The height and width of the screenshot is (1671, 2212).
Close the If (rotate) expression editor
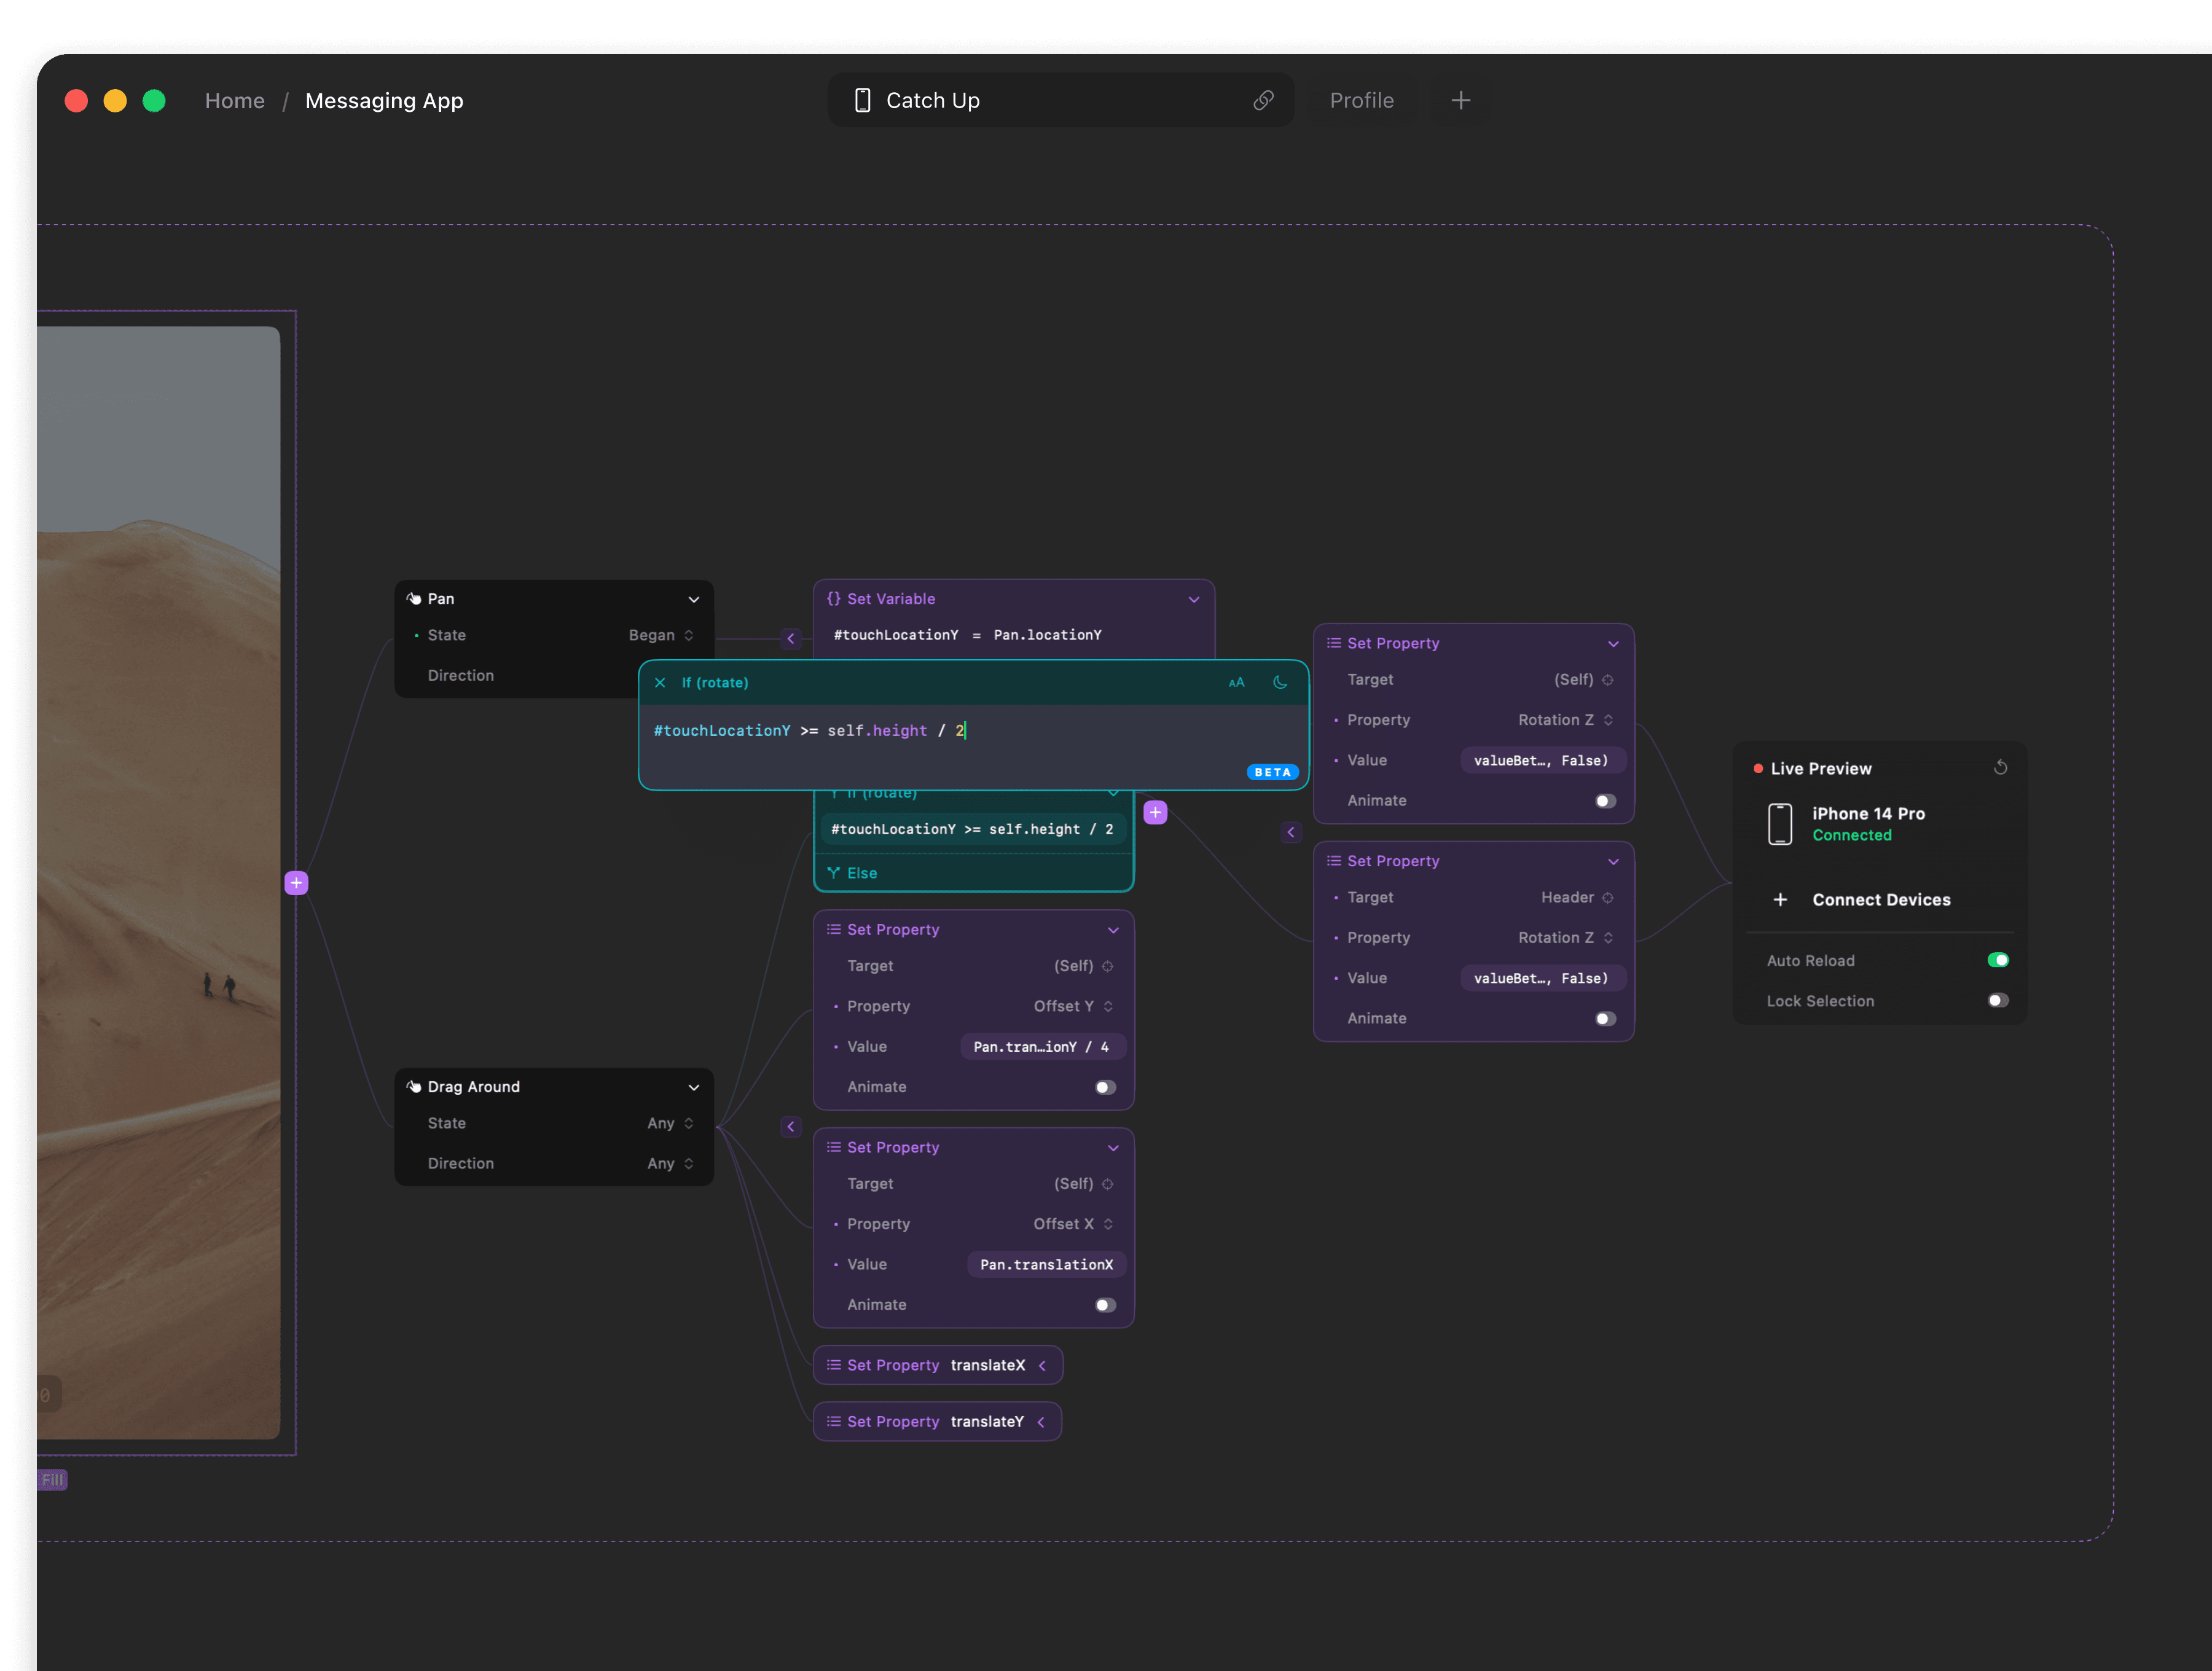coord(660,682)
